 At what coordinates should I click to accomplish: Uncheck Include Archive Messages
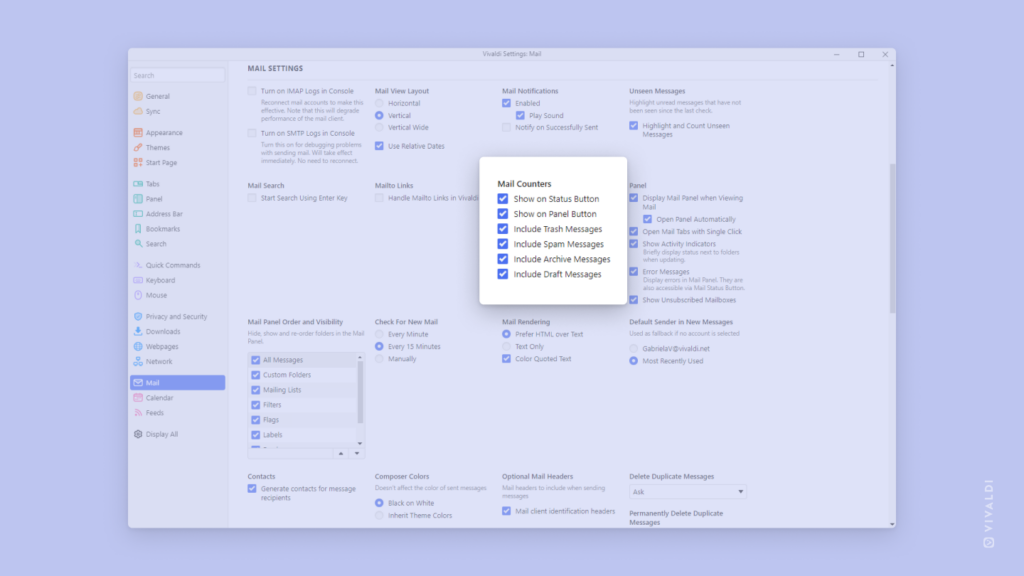click(x=502, y=259)
